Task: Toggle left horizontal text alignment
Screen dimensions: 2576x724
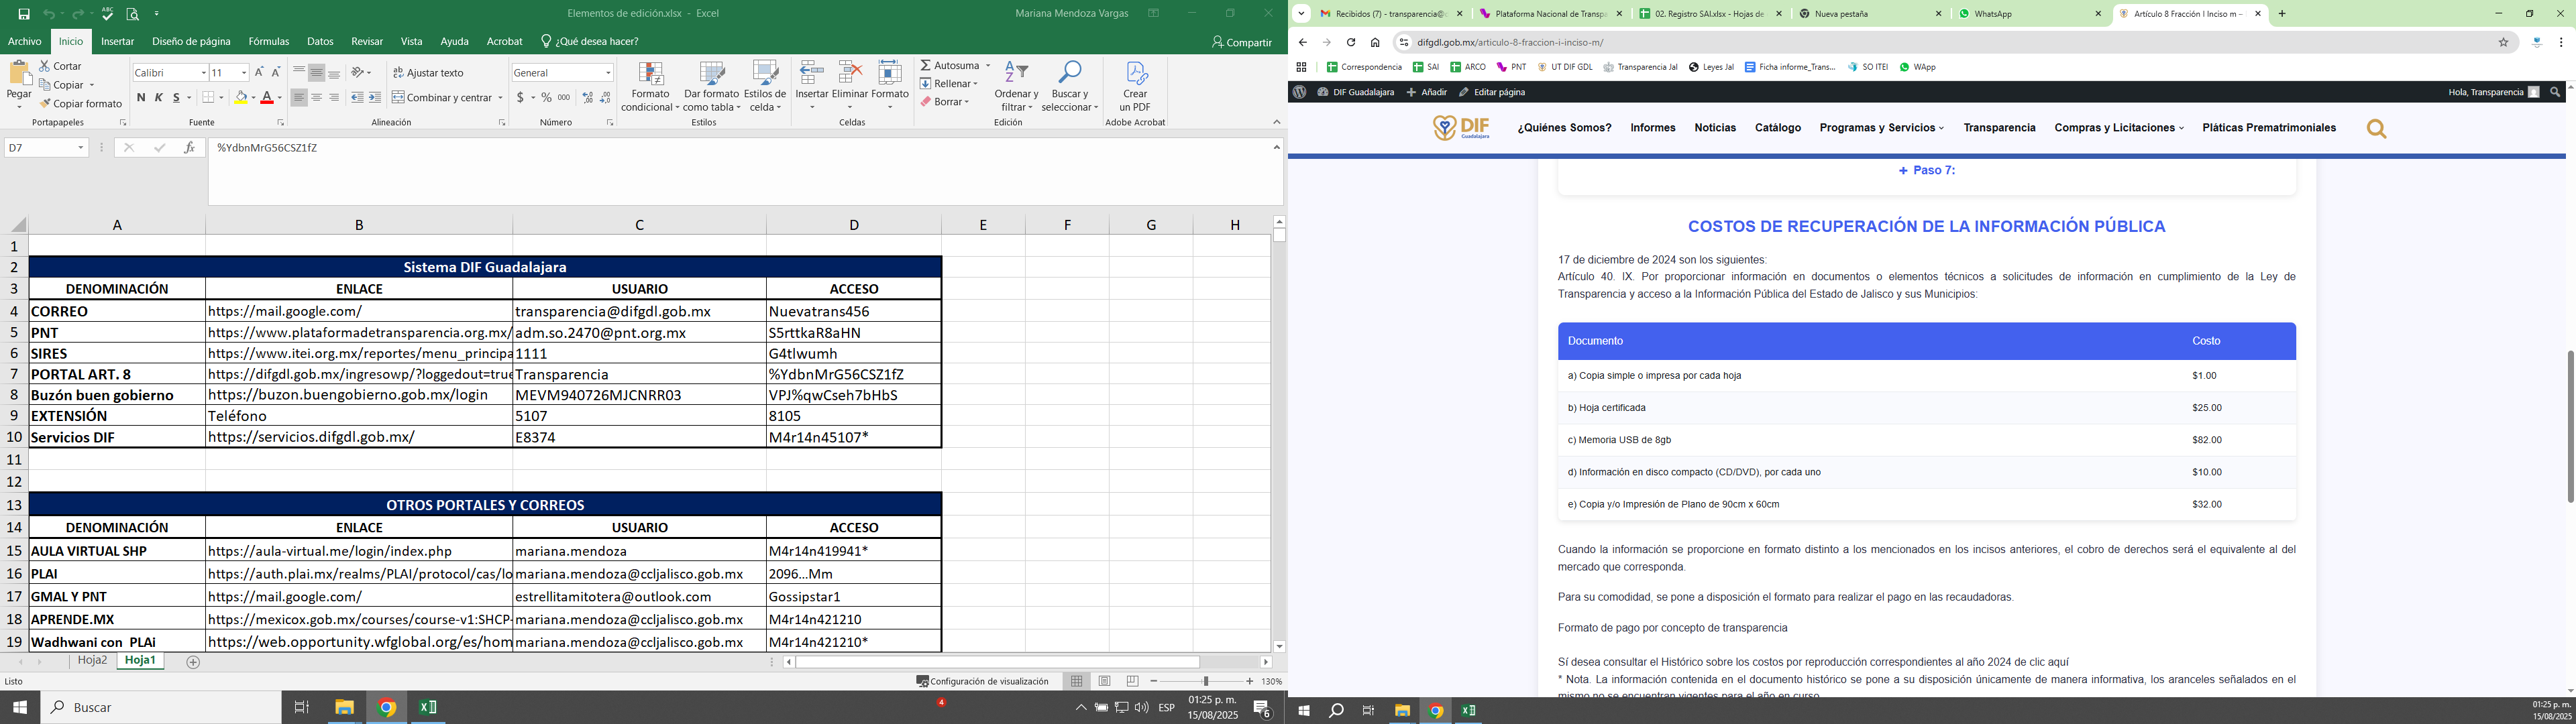Action: [299, 98]
